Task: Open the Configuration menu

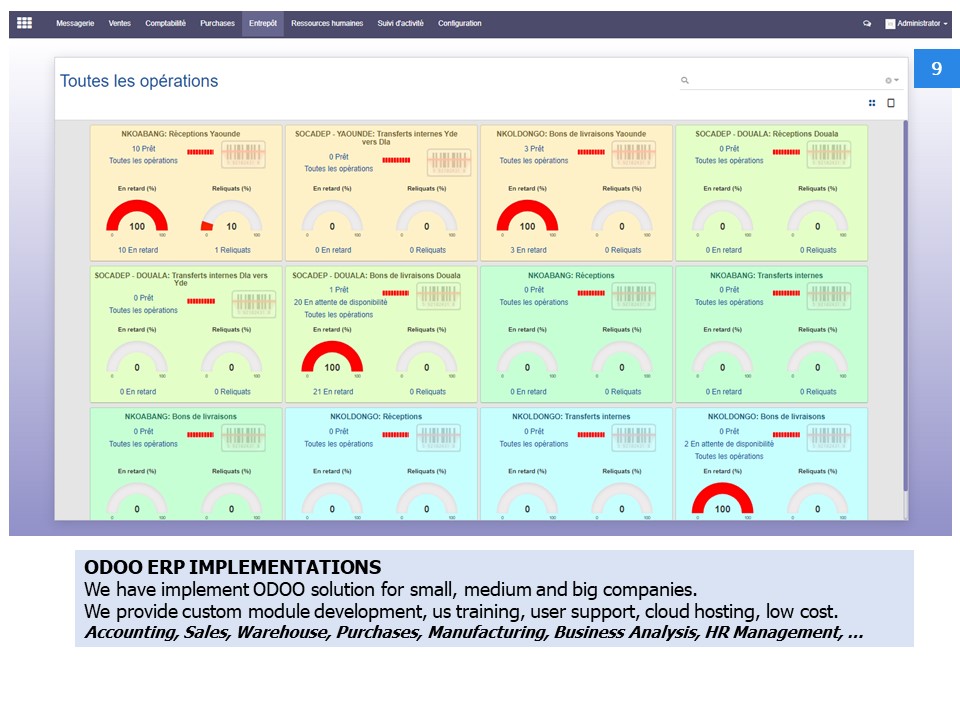Action: point(460,23)
